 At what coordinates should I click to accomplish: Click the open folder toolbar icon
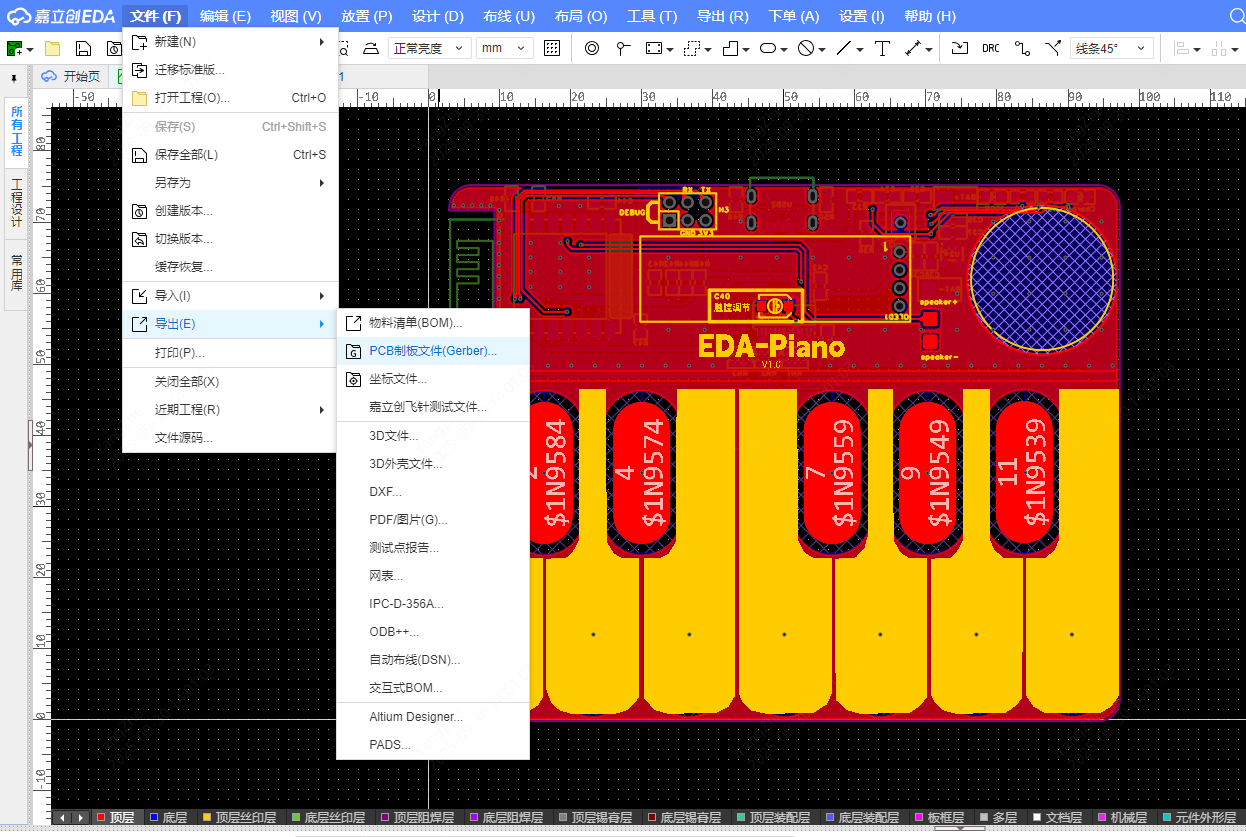[52, 48]
